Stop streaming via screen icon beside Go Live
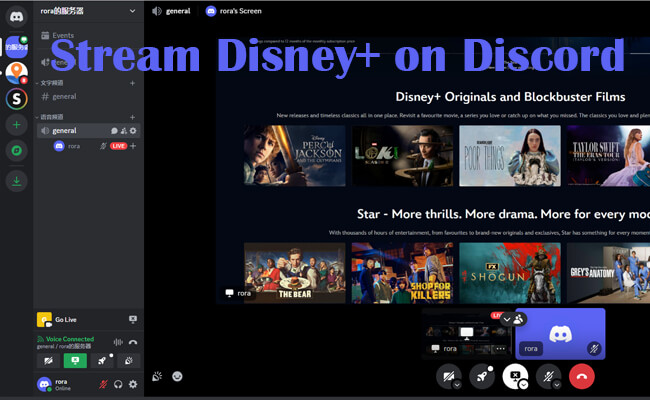 [x=133, y=319]
